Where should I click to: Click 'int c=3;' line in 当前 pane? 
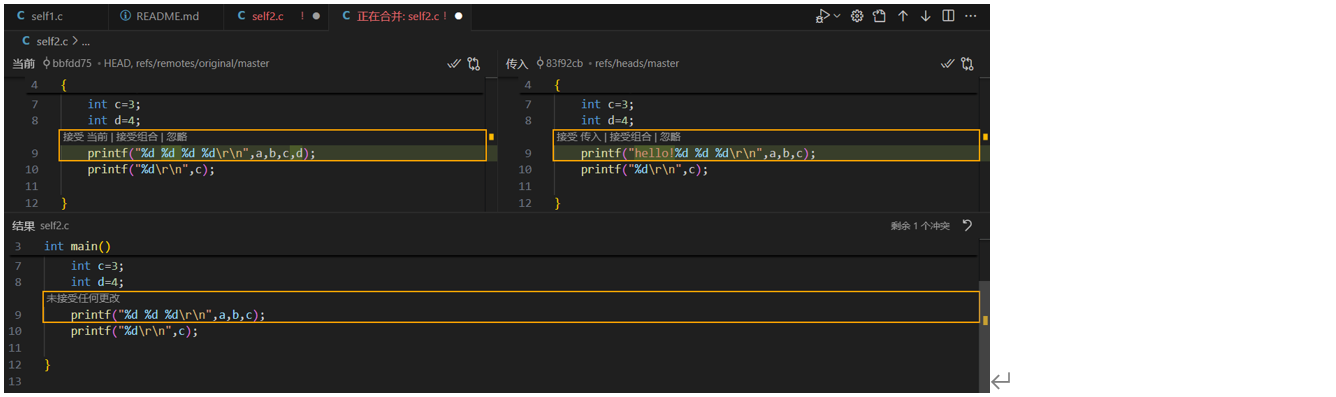(x=113, y=104)
